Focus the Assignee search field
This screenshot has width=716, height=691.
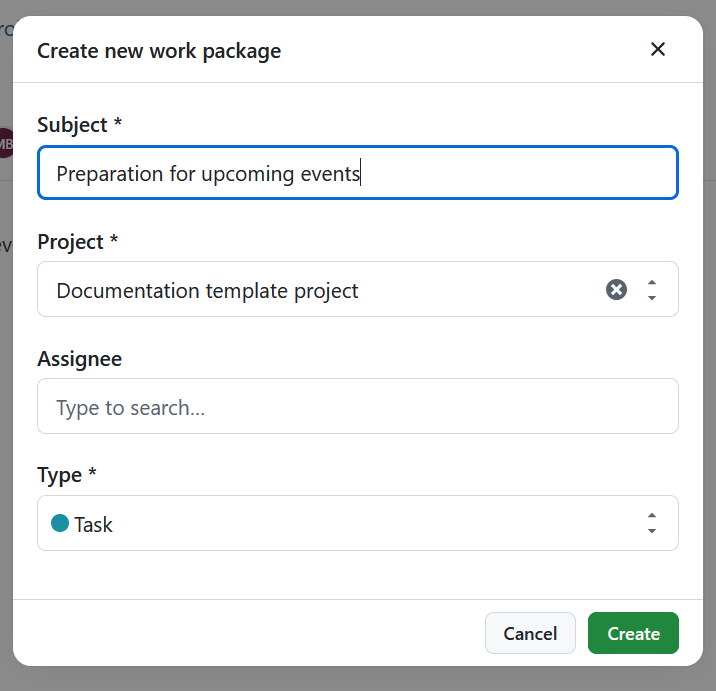(358, 406)
